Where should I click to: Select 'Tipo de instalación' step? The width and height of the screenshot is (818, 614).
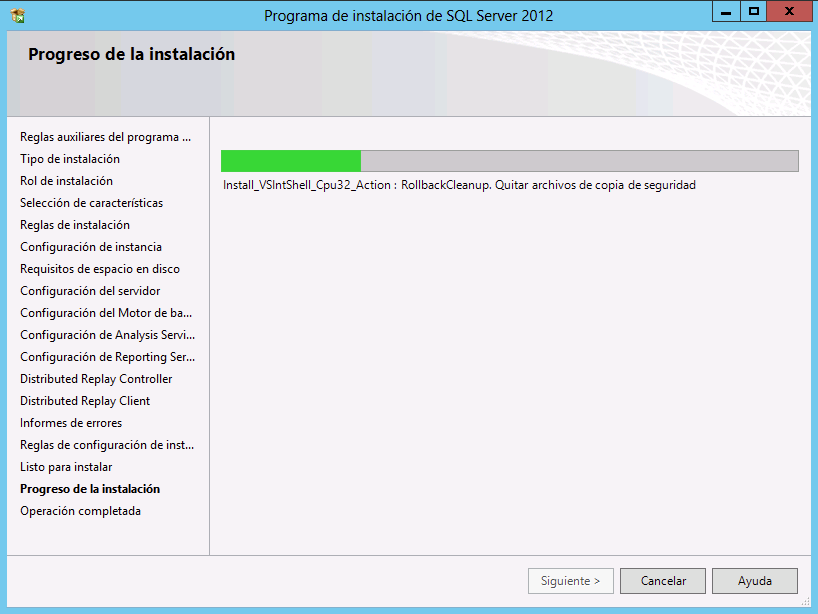(x=70, y=159)
